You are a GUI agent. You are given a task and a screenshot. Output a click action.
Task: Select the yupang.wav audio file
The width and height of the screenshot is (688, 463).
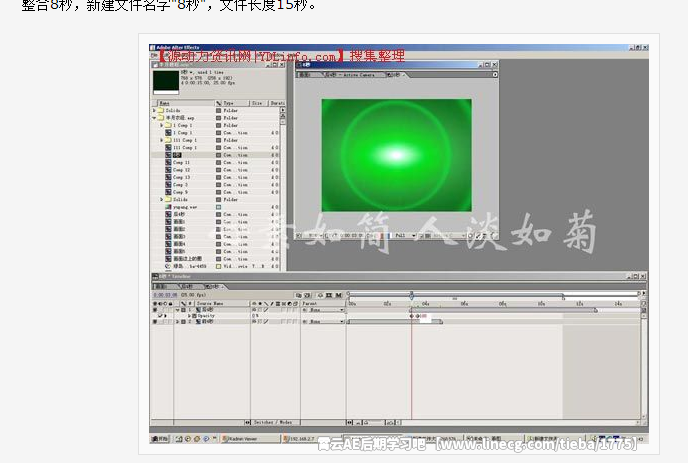pos(185,207)
